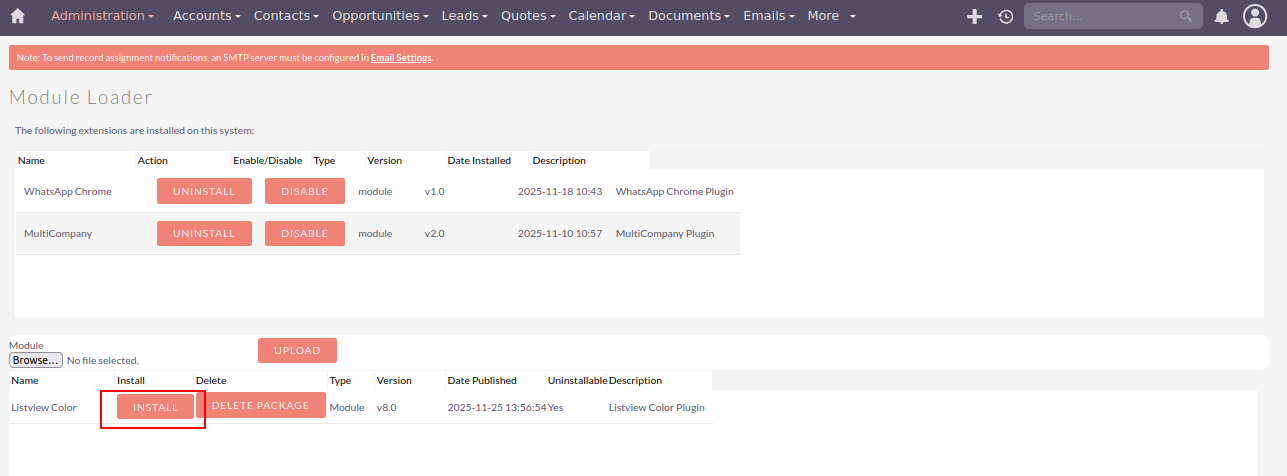Screen dimensions: 1287x476
Task: Open recently viewed history icon
Action: 1005,16
